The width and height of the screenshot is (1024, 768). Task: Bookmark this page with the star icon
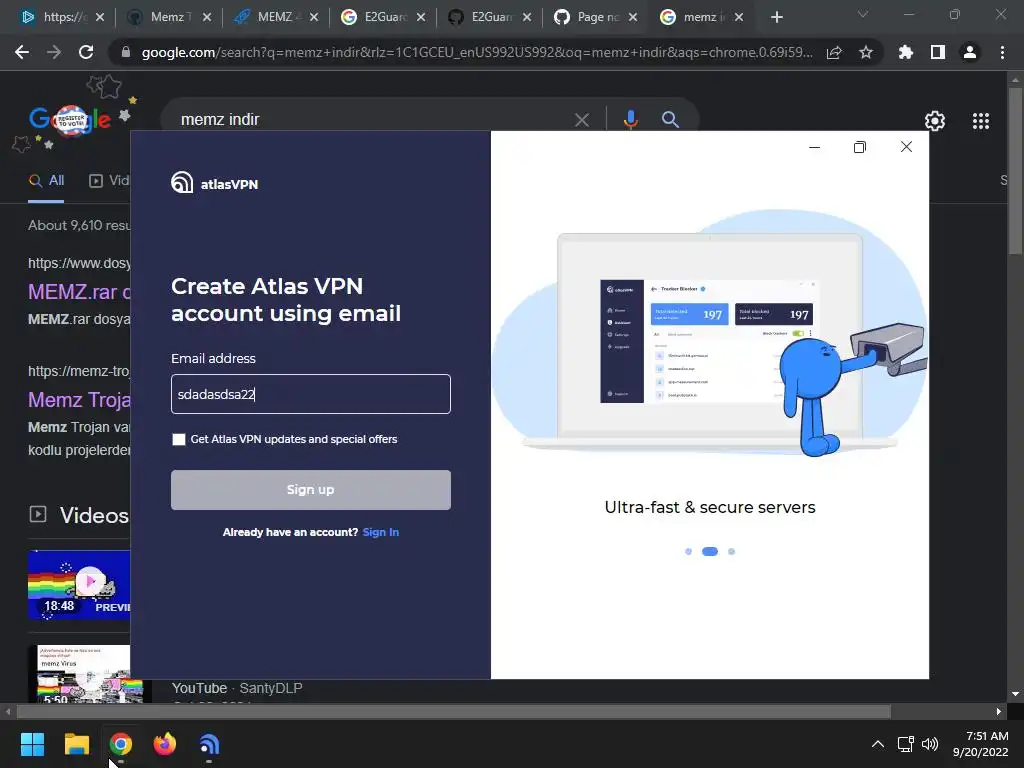pos(866,52)
